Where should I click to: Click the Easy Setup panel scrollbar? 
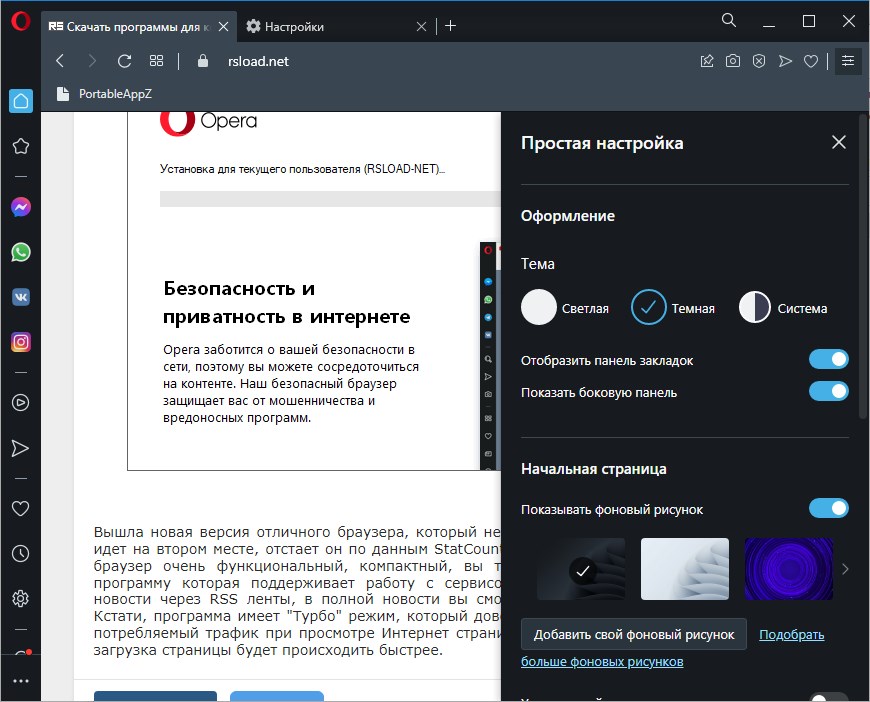point(862,266)
